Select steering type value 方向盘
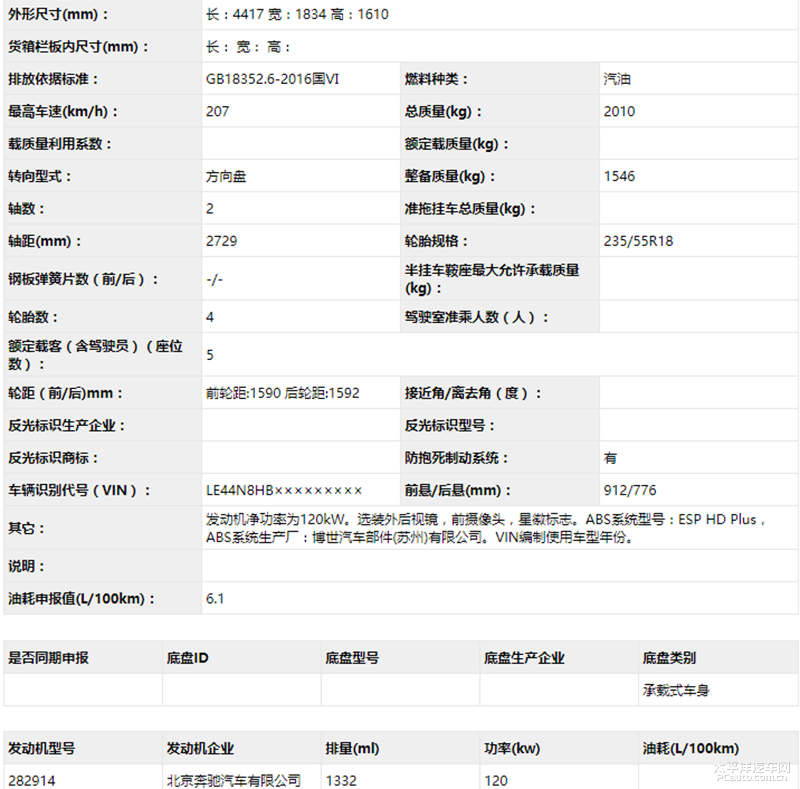This screenshot has height=789, width=800. (226, 177)
